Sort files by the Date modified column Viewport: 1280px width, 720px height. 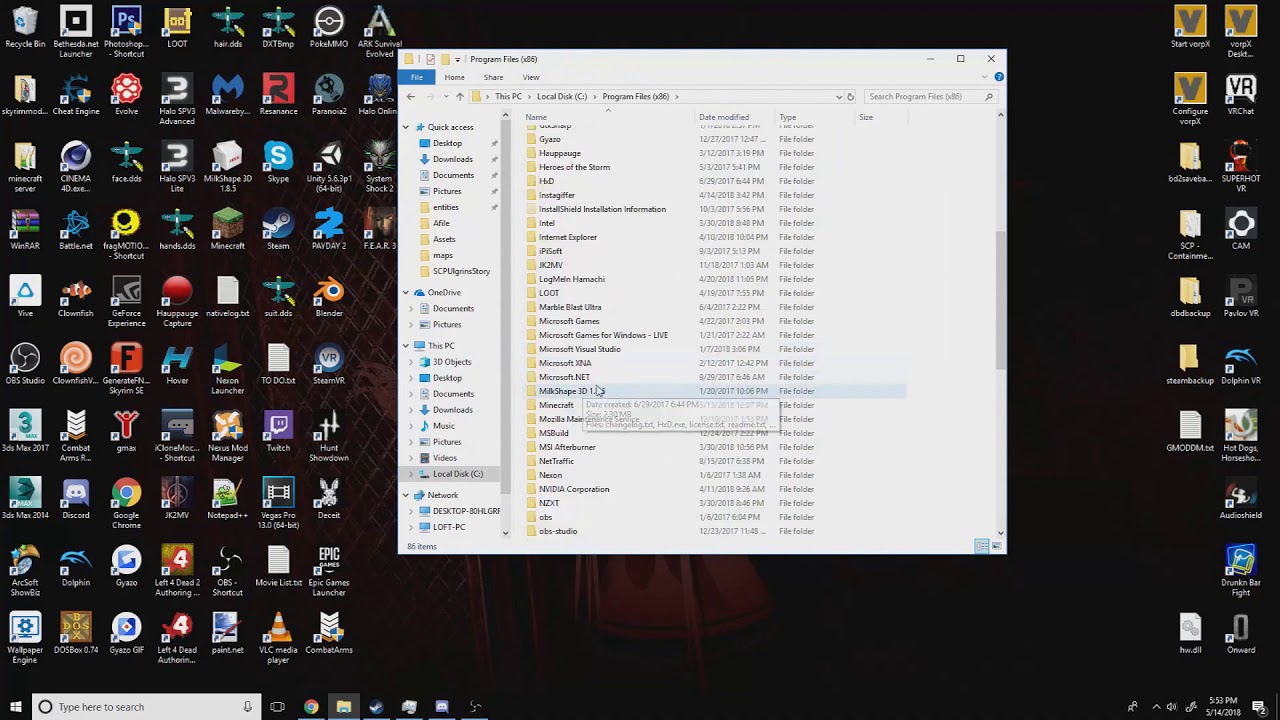(723, 117)
